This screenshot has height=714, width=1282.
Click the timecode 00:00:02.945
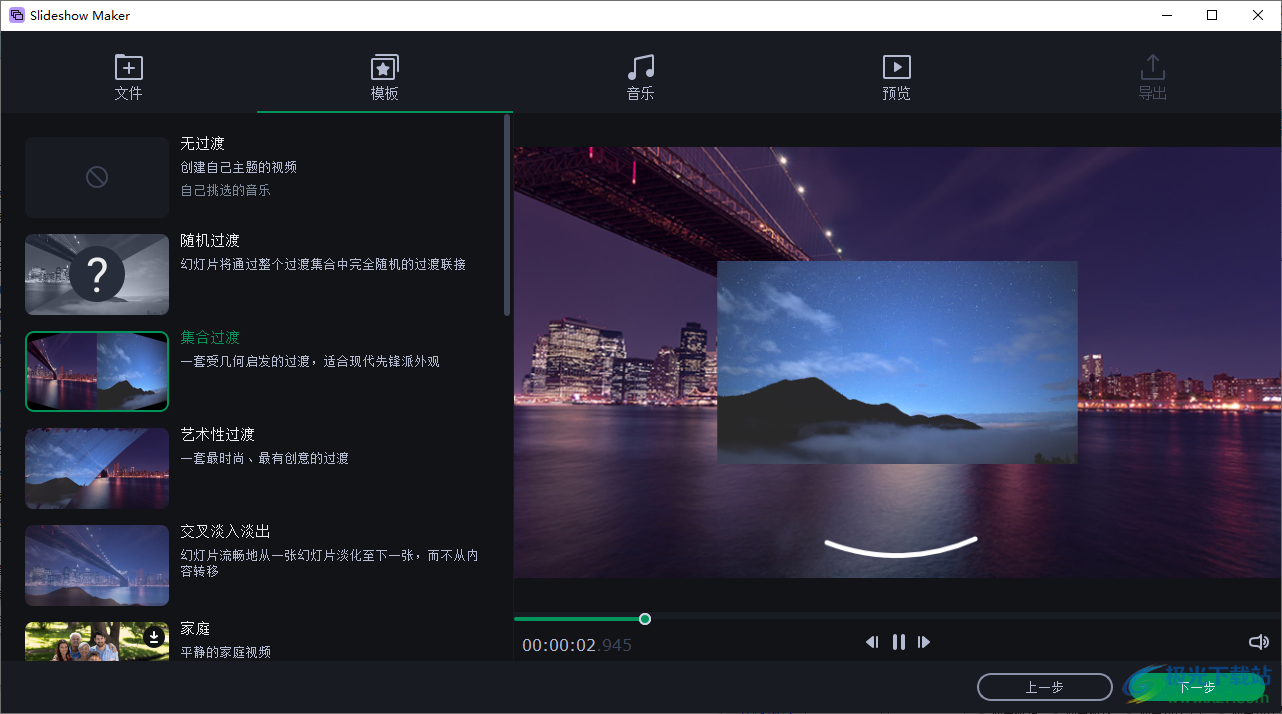coord(577,645)
